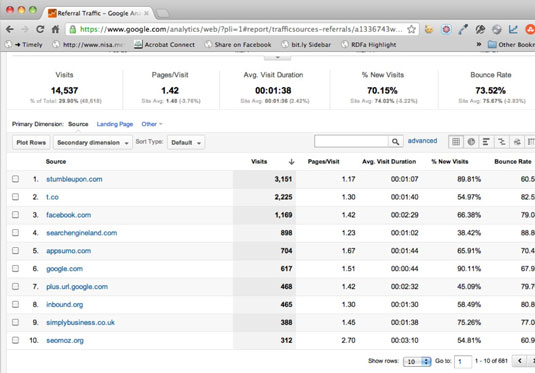Open Timely bookmark
Viewport: 535px width, 373px height.
coord(25,45)
